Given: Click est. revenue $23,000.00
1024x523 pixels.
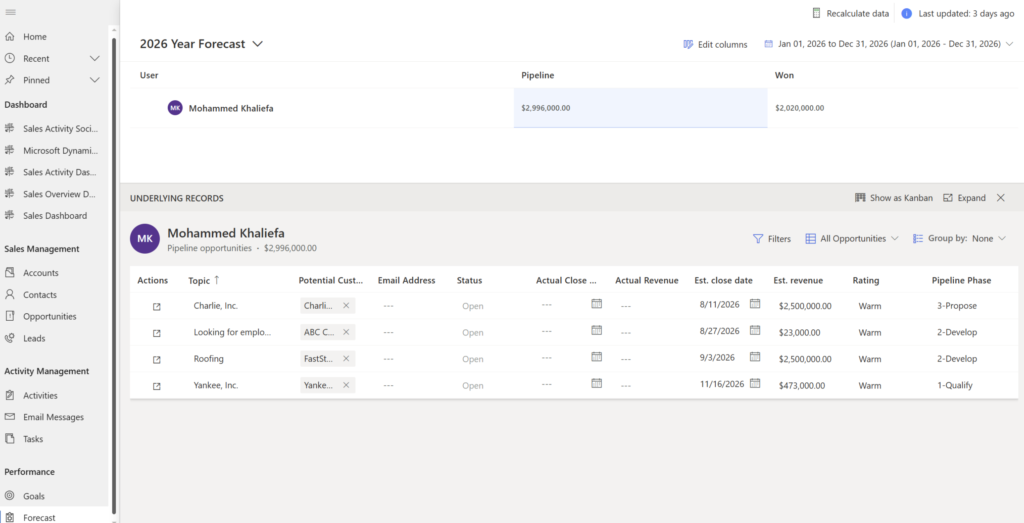Looking at the screenshot, I should (799, 332).
